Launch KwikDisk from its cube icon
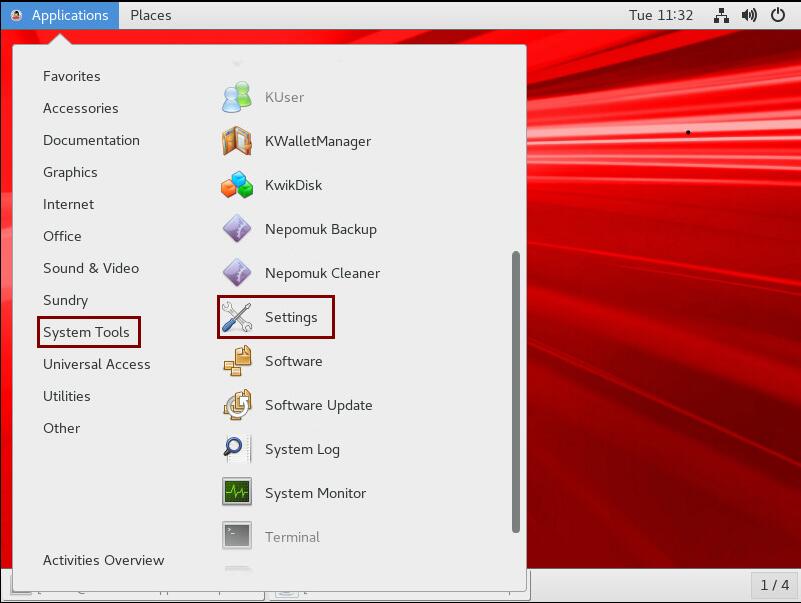Screen dimensions: 801x603 (237, 185)
